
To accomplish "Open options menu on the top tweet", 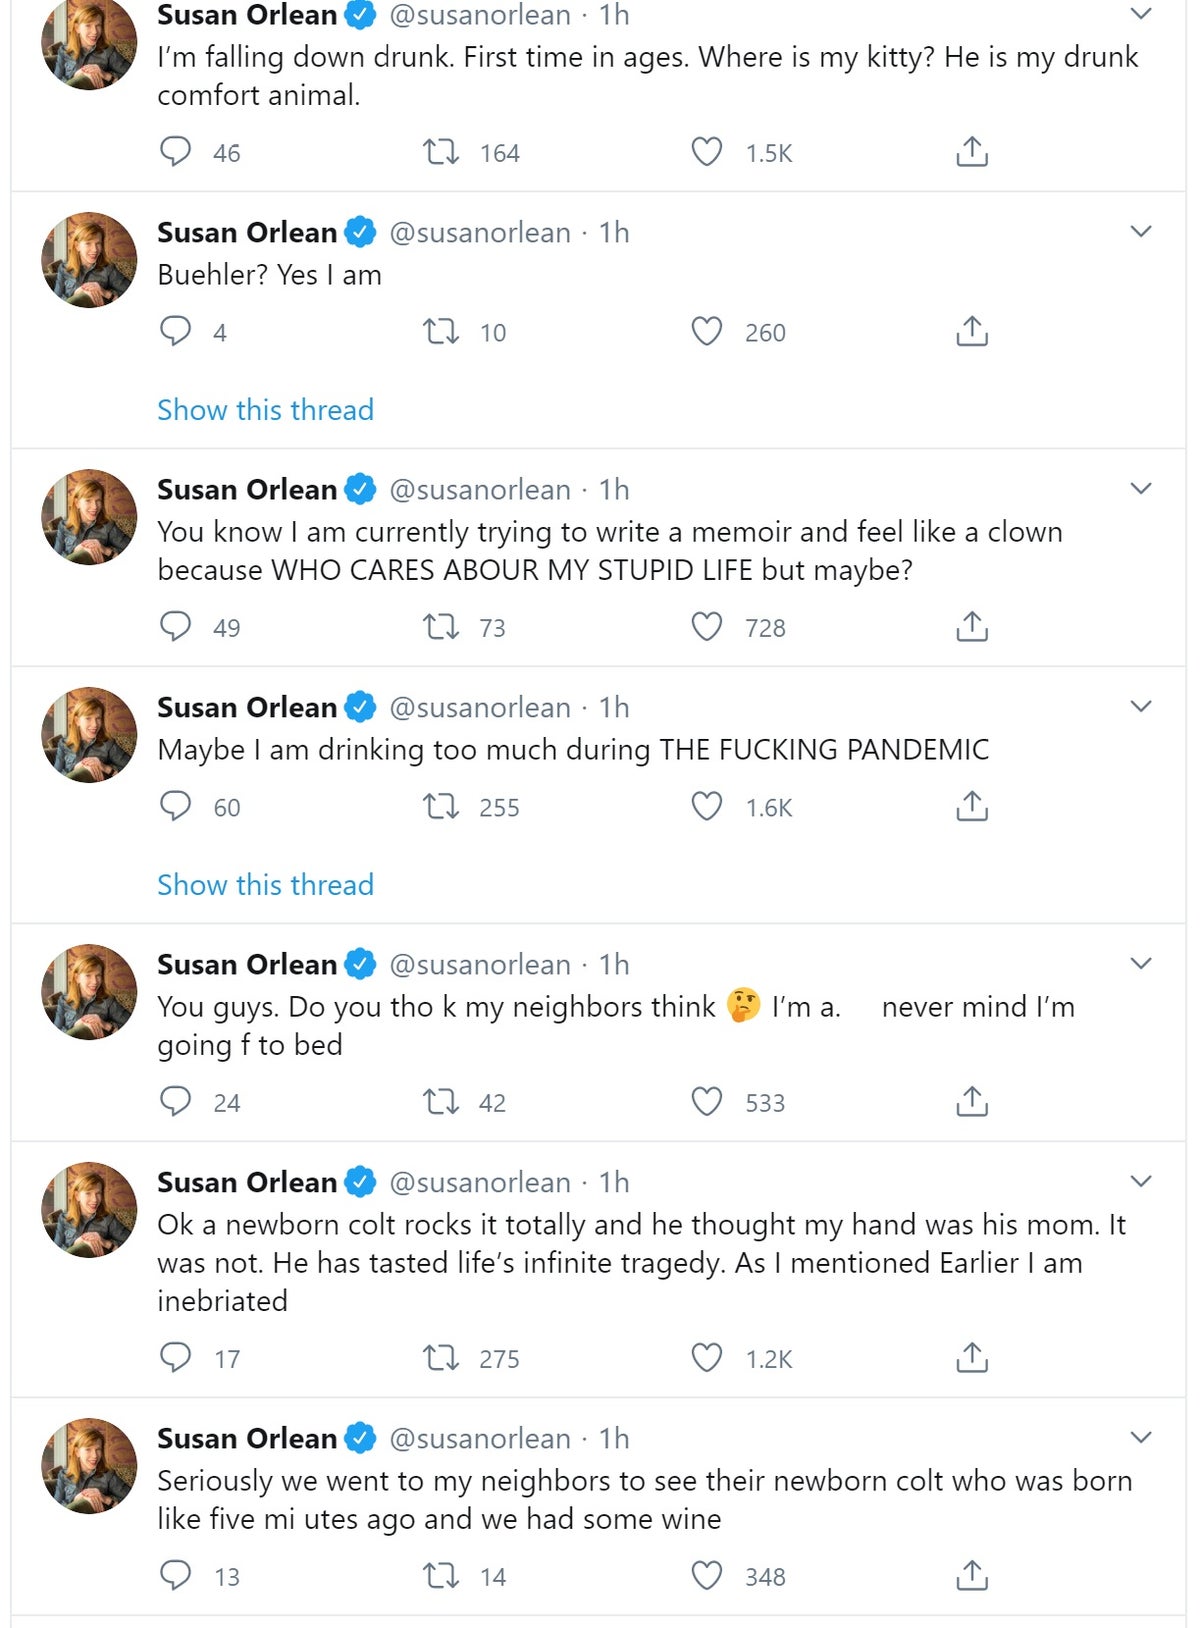I will [1139, 12].
